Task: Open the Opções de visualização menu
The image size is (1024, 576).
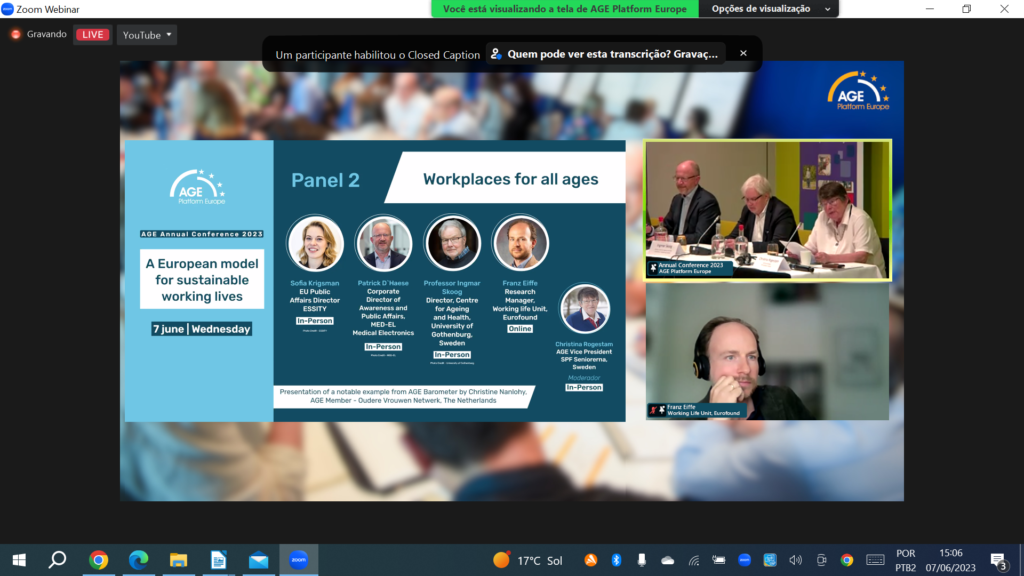Action: pyautogui.click(x=769, y=8)
